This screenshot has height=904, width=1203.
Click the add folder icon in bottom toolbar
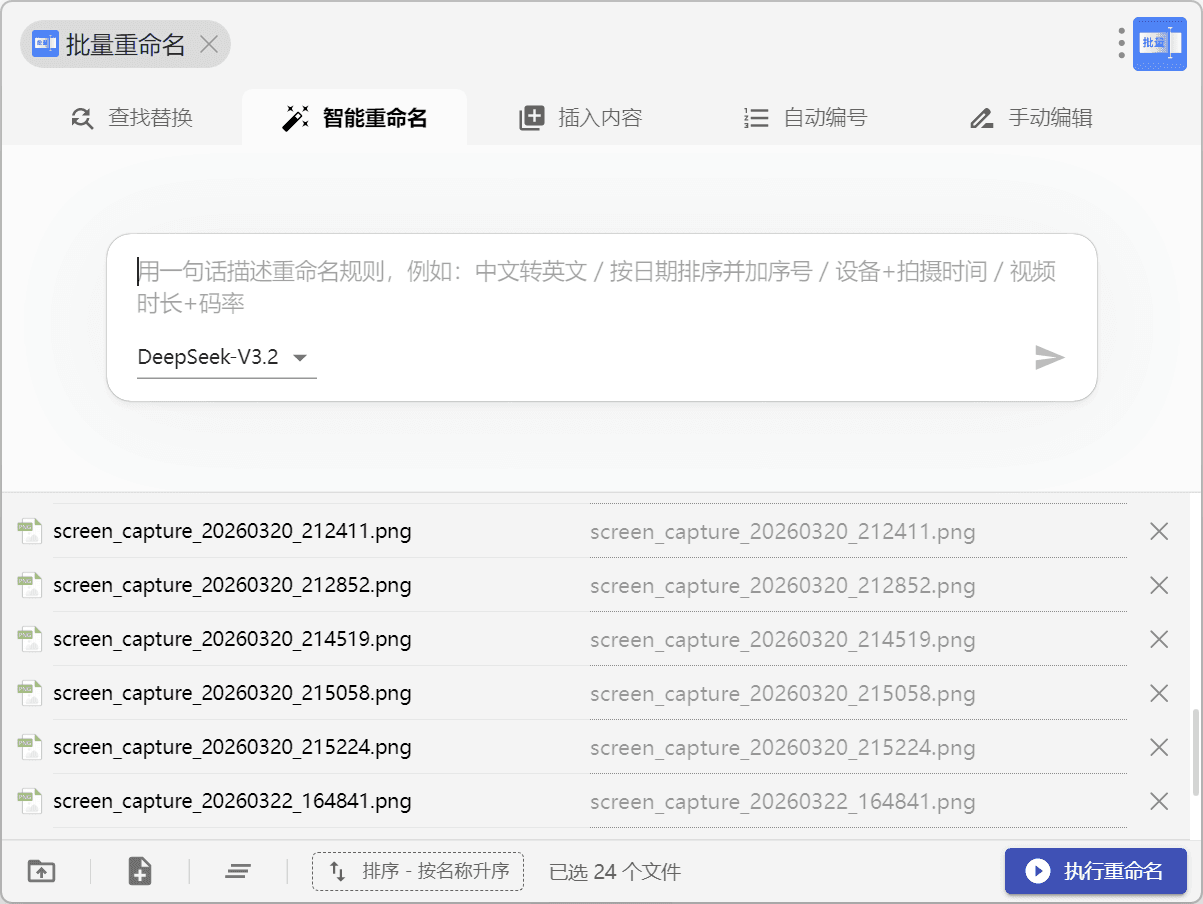[x=41, y=871]
